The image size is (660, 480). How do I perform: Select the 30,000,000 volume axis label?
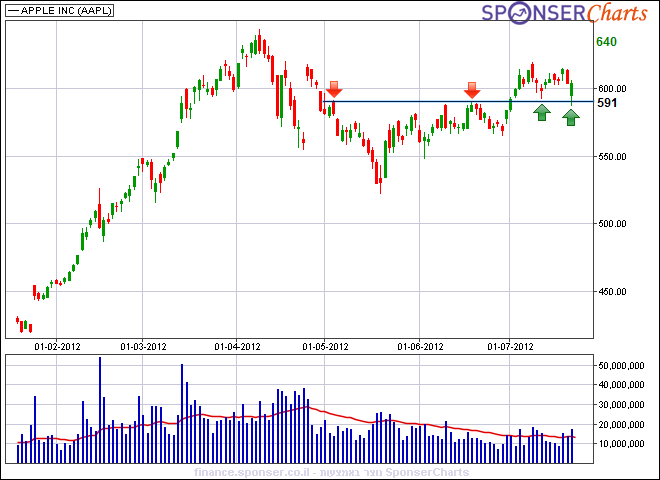click(x=621, y=405)
